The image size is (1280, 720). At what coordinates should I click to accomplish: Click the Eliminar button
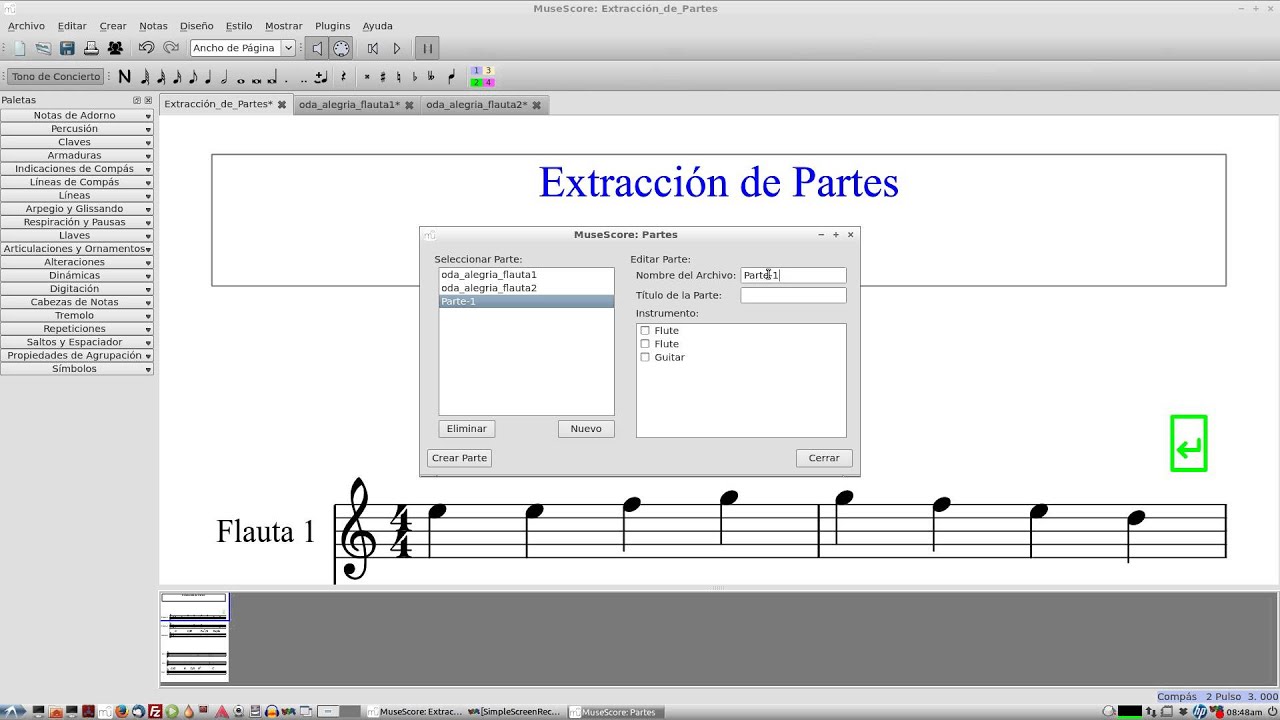[466, 429]
